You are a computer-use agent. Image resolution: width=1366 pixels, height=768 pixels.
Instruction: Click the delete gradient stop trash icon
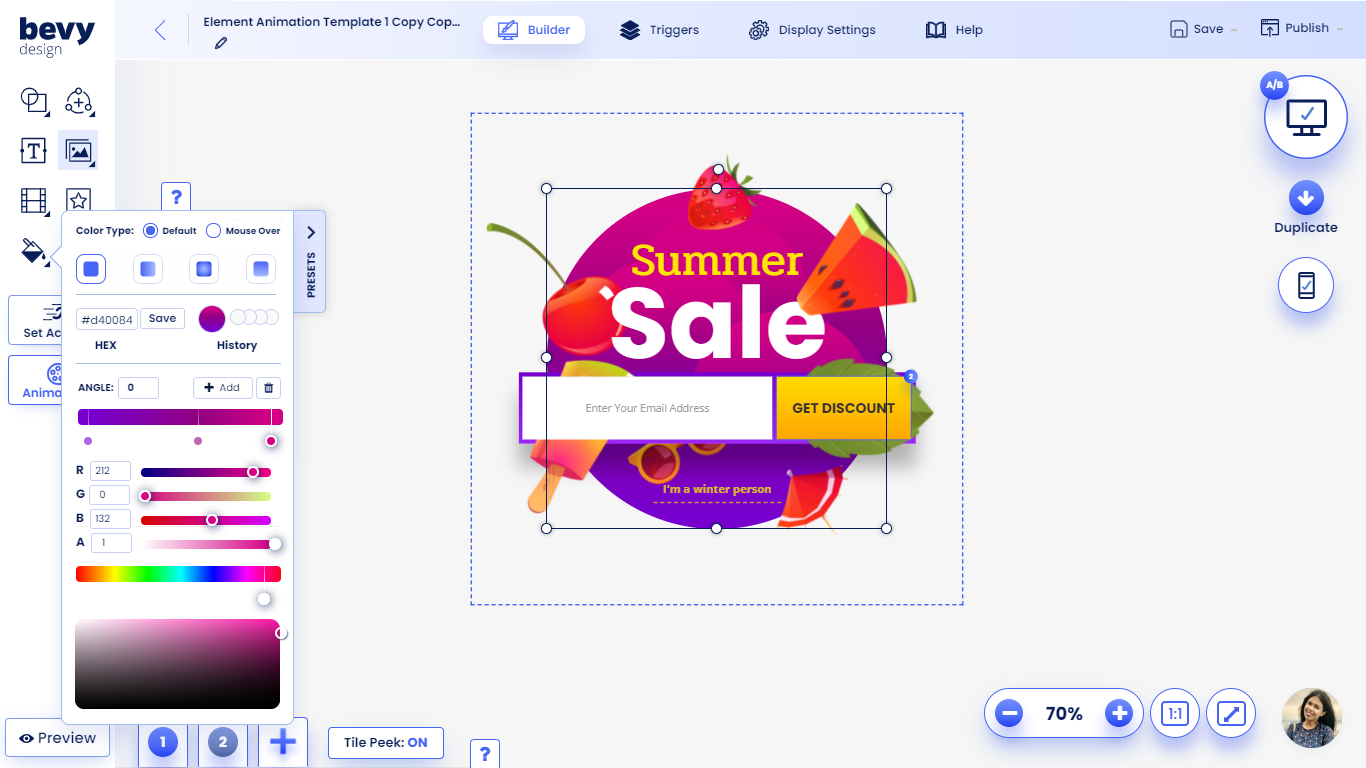pos(268,387)
